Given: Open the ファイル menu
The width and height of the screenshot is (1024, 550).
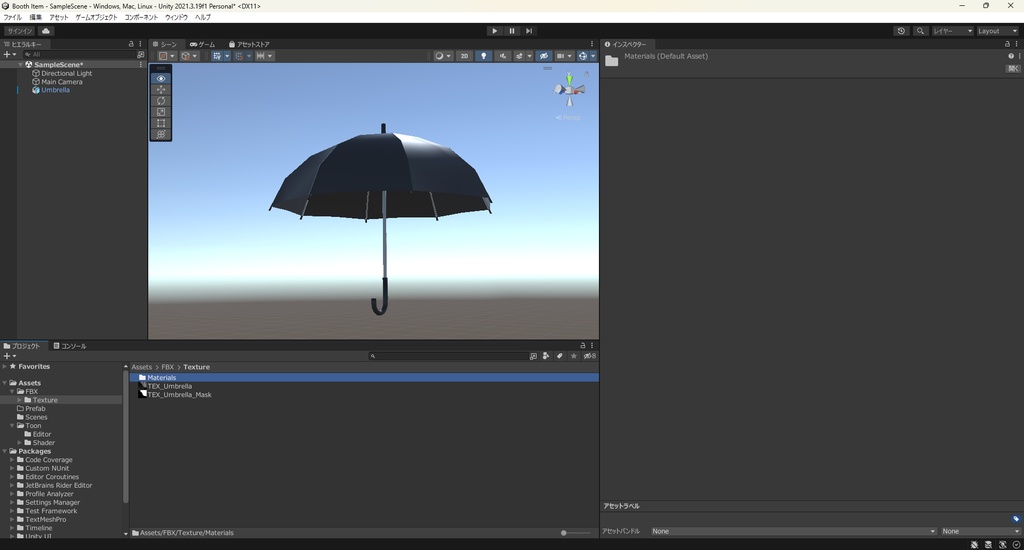Looking at the screenshot, I should [12, 17].
